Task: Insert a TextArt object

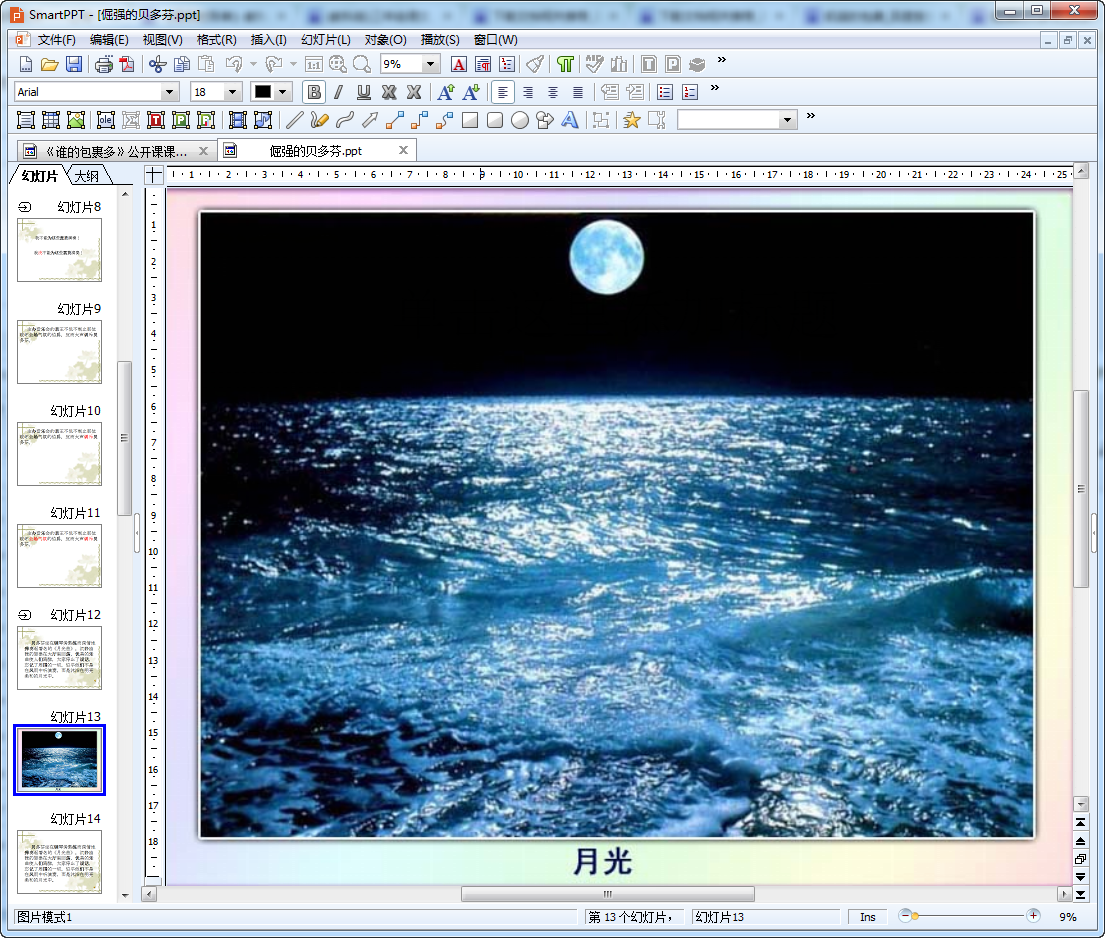Action: pos(569,120)
